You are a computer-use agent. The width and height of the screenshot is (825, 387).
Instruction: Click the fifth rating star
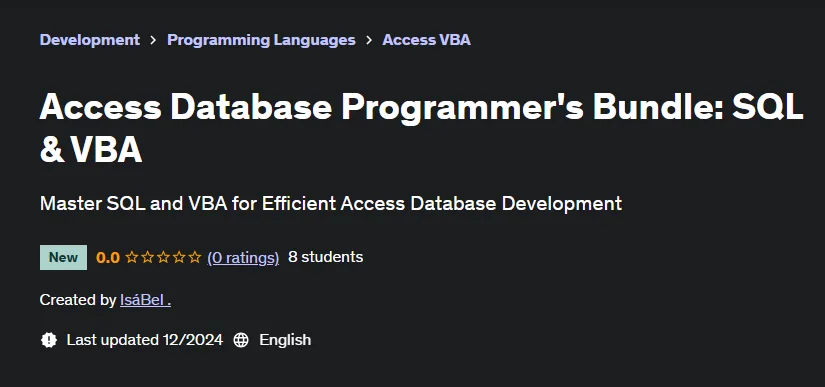195,257
